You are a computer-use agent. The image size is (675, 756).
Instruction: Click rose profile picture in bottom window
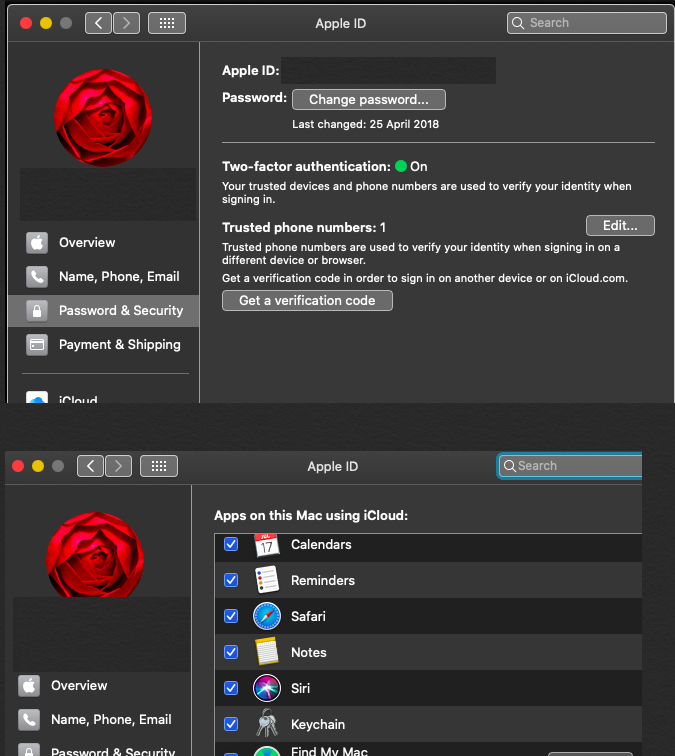point(95,555)
